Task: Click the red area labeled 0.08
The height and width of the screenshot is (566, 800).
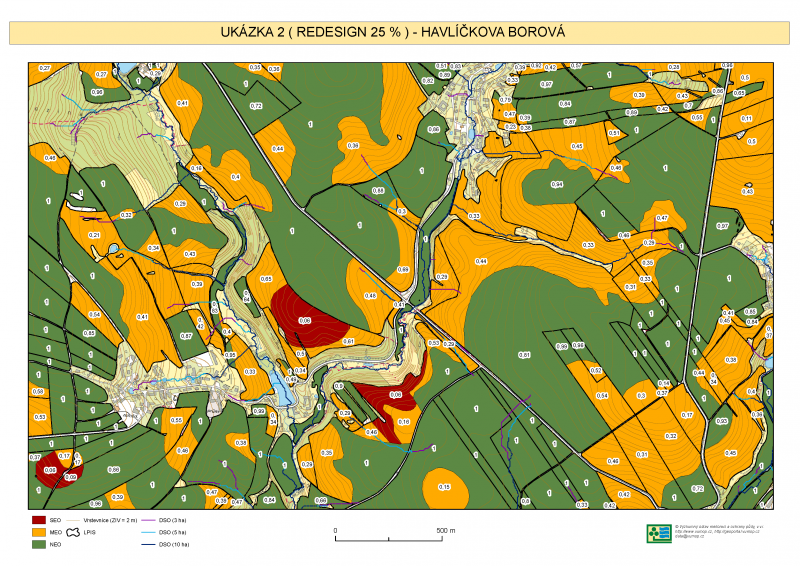Action: (x=395, y=396)
